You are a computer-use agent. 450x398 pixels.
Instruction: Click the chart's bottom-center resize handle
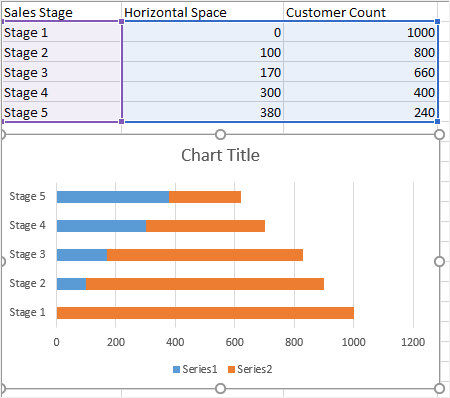[x=220, y=389]
